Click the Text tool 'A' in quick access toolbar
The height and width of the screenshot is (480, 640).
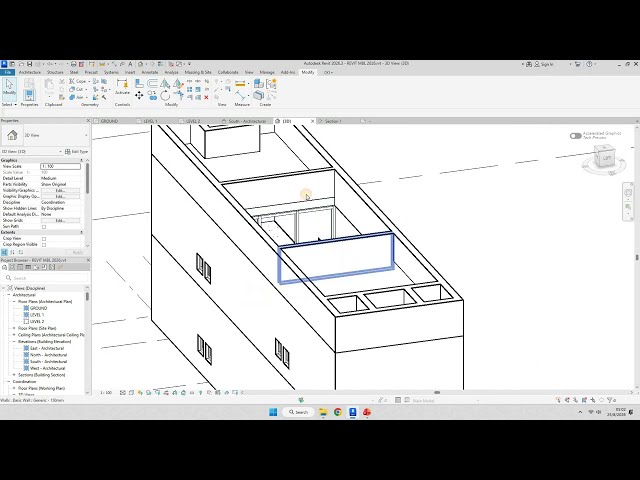point(130,64)
